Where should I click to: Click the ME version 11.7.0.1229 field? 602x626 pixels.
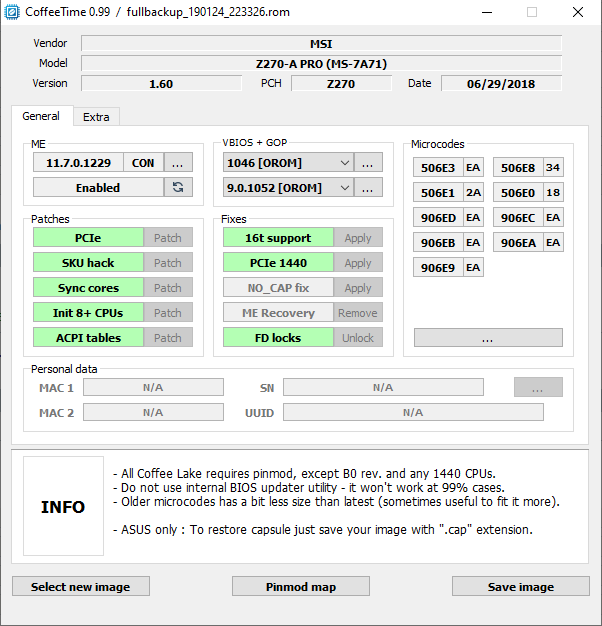pyautogui.click(x=78, y=162)
